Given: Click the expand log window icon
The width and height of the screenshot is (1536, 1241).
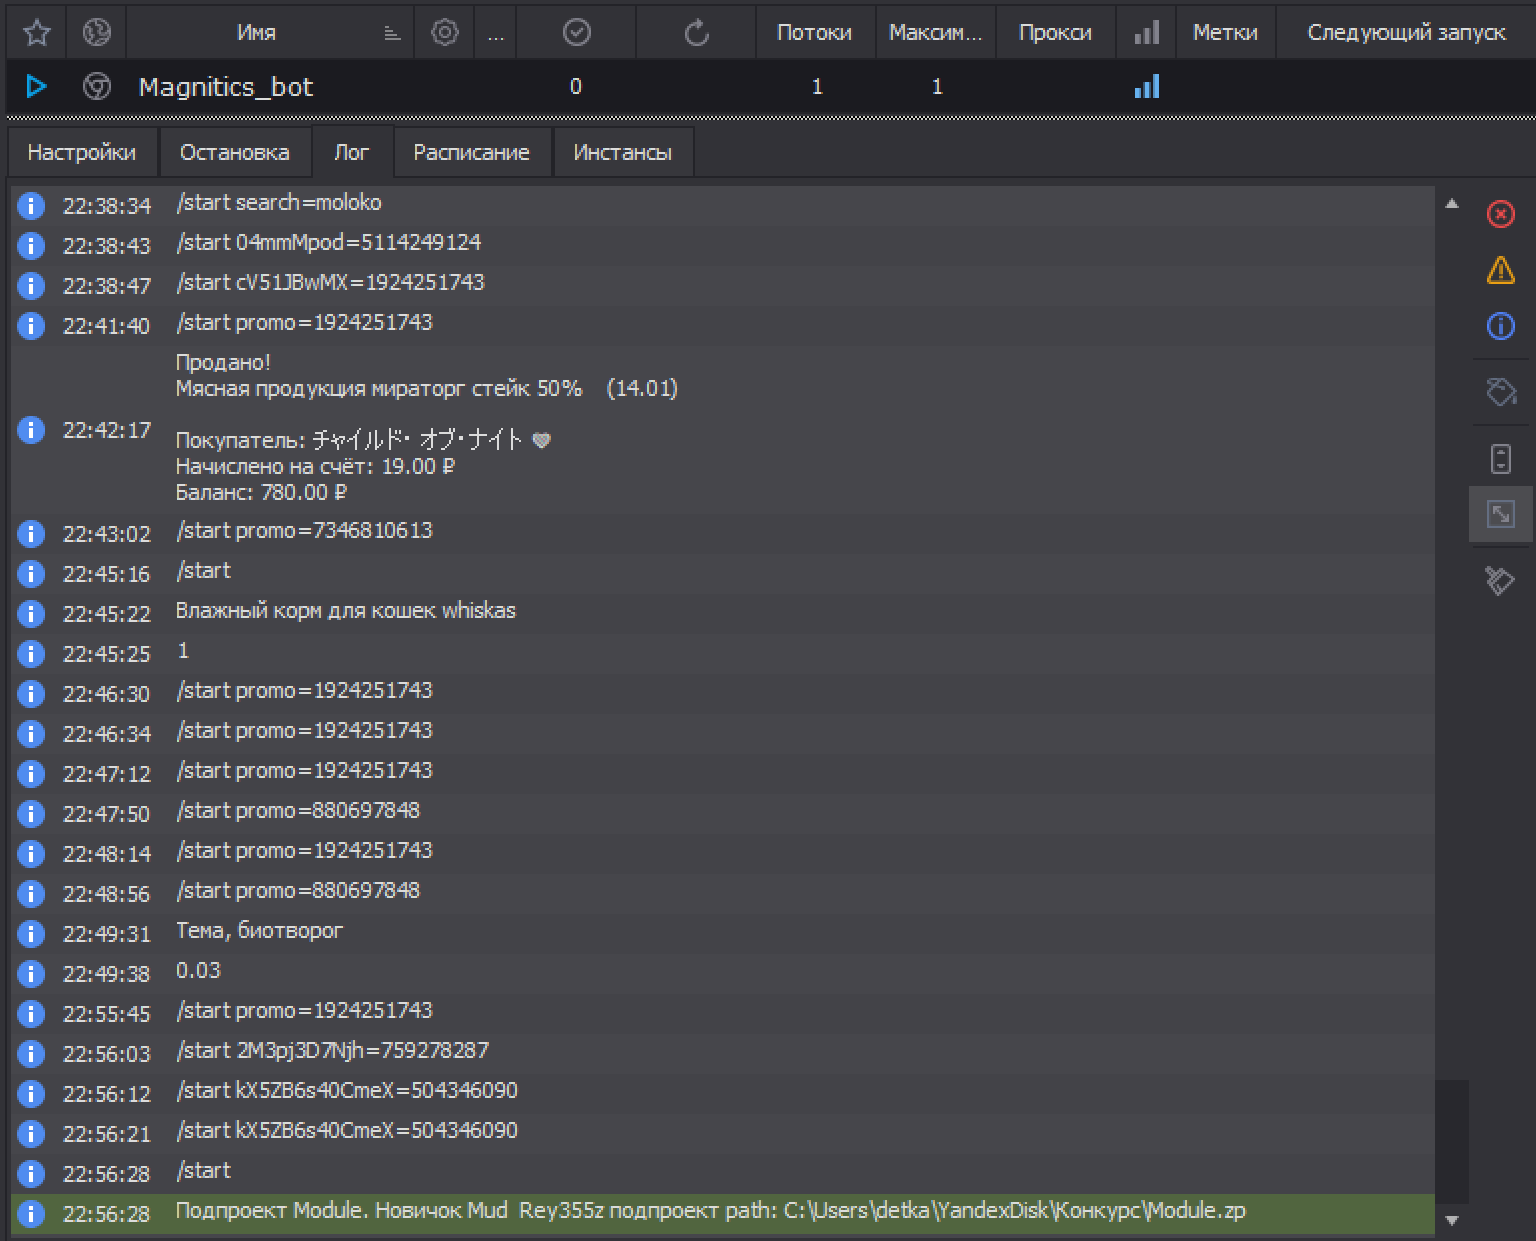Looking at the screenshot, I should 1500,515.
